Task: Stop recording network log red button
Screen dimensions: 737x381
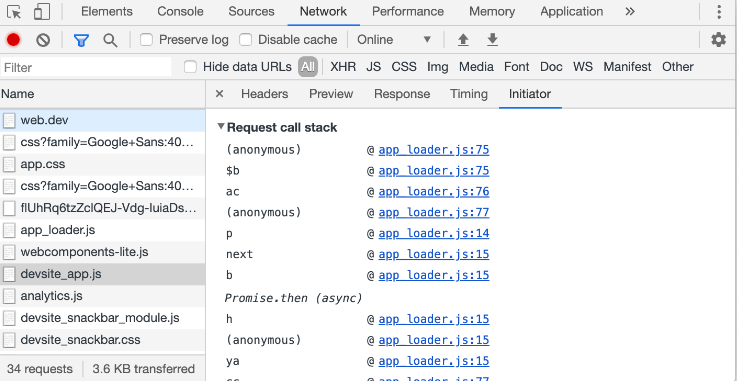Action: point(14,40)
